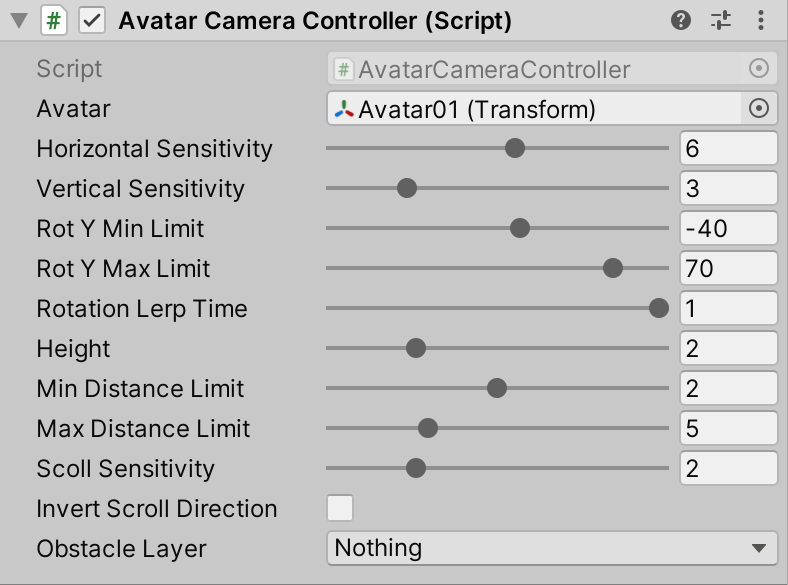Click the Max Distance Limit value field
Screen dimensions: 788x585
click(728, 428)
